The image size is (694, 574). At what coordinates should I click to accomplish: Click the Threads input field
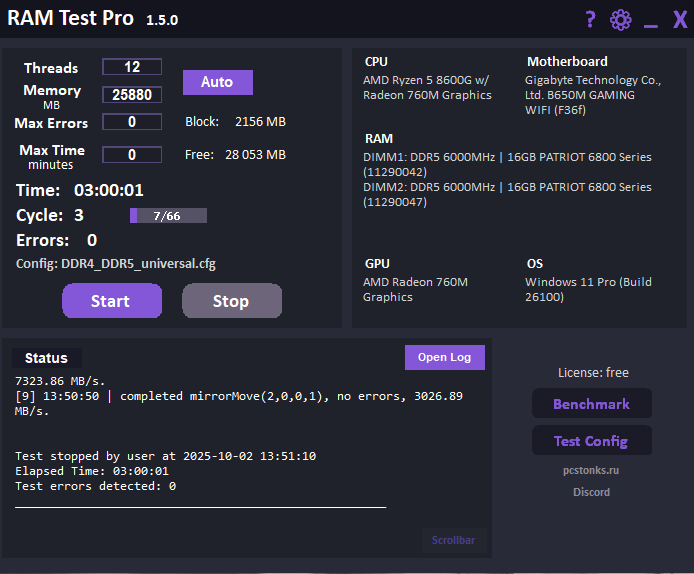tap(132, 67)
